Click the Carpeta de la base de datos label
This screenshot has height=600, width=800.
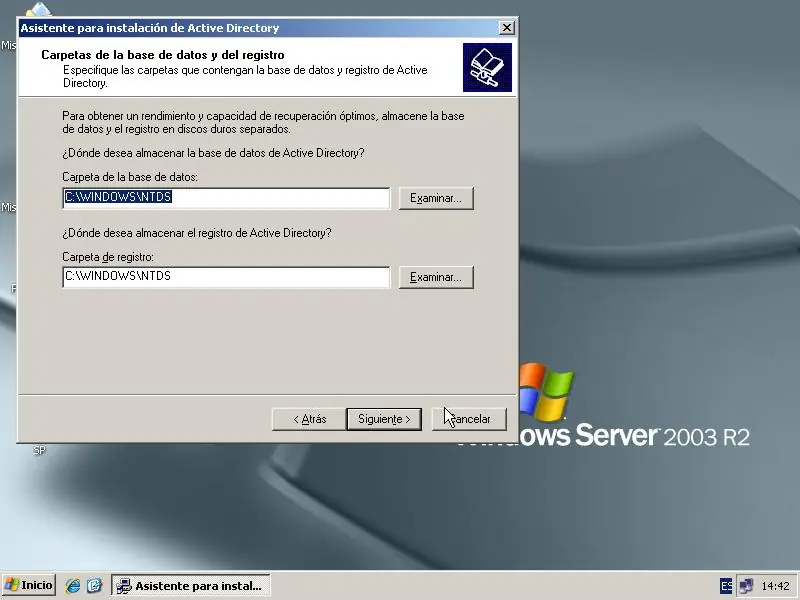pyautogui.click(x=130, y=177)
